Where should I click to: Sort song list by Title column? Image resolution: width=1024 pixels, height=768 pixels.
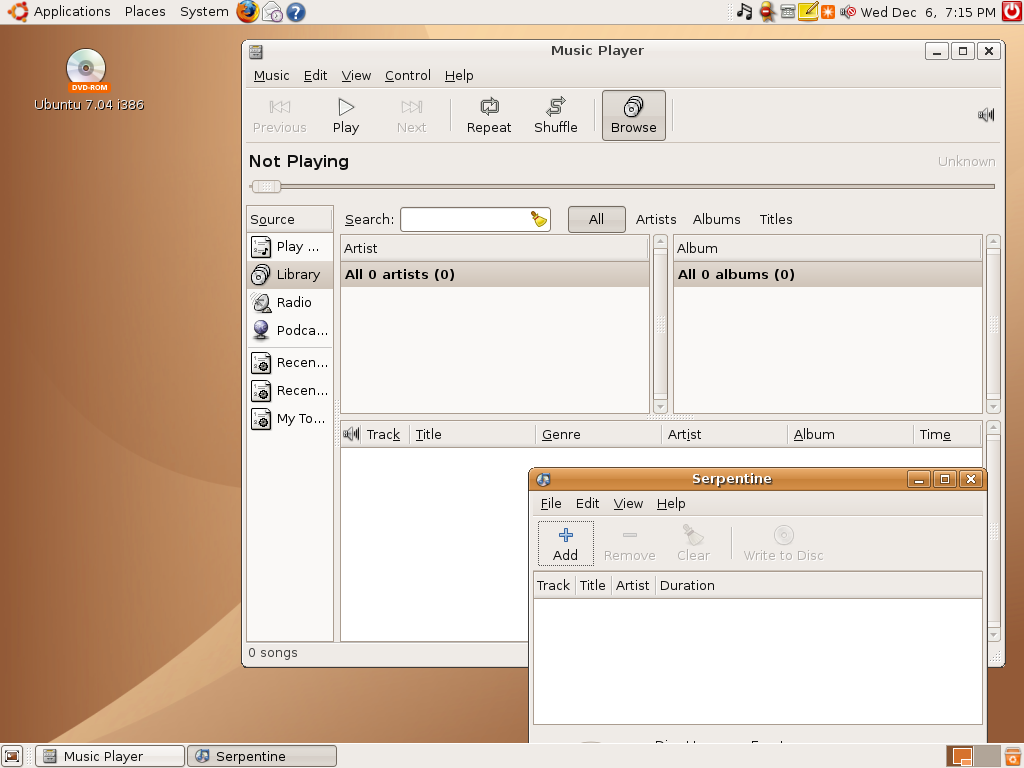click(472, 434)
